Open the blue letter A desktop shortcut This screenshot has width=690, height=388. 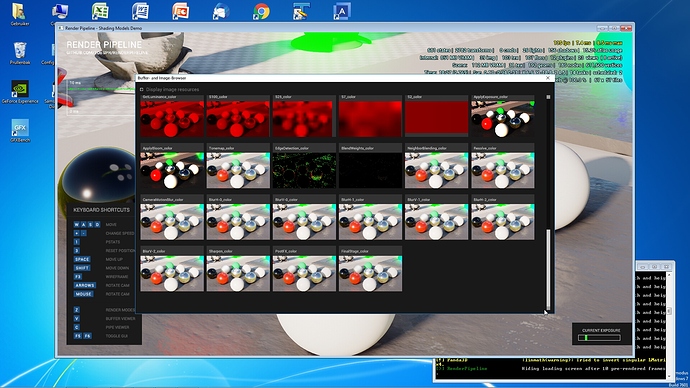click(x=342, y=11)
